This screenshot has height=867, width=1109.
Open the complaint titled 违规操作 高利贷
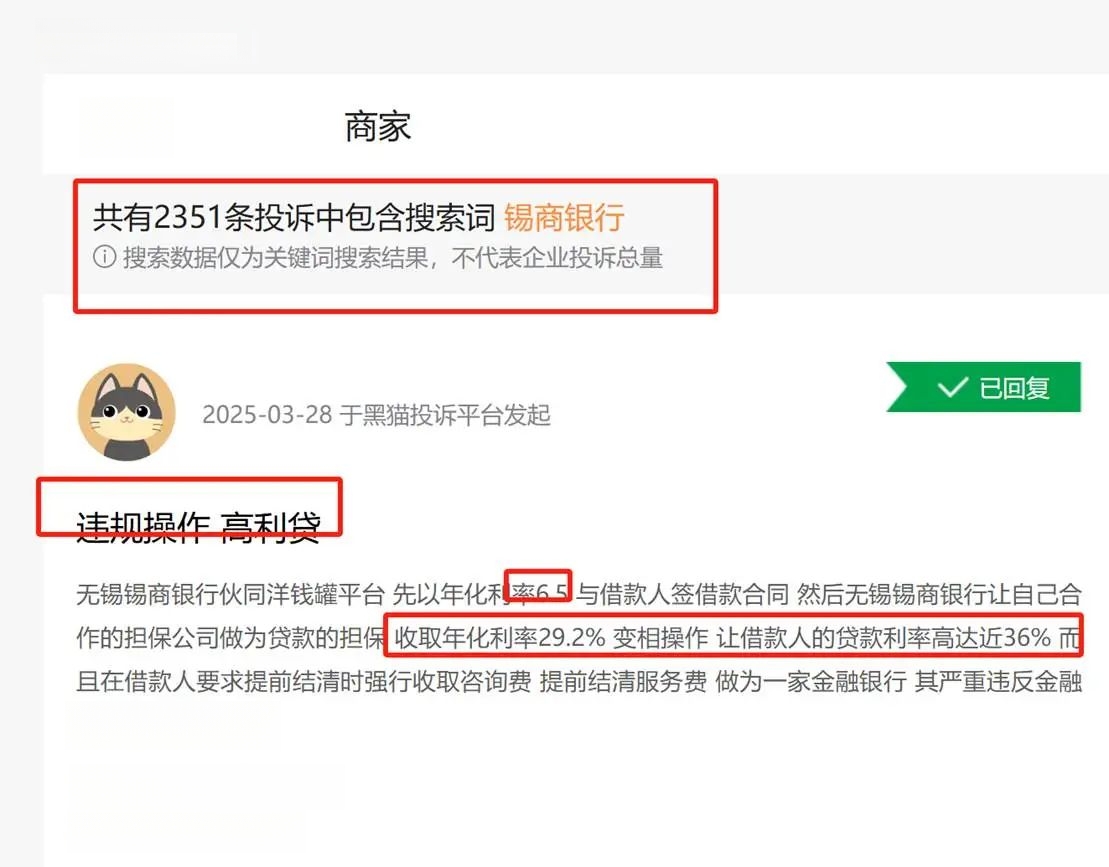click(199, 528)
